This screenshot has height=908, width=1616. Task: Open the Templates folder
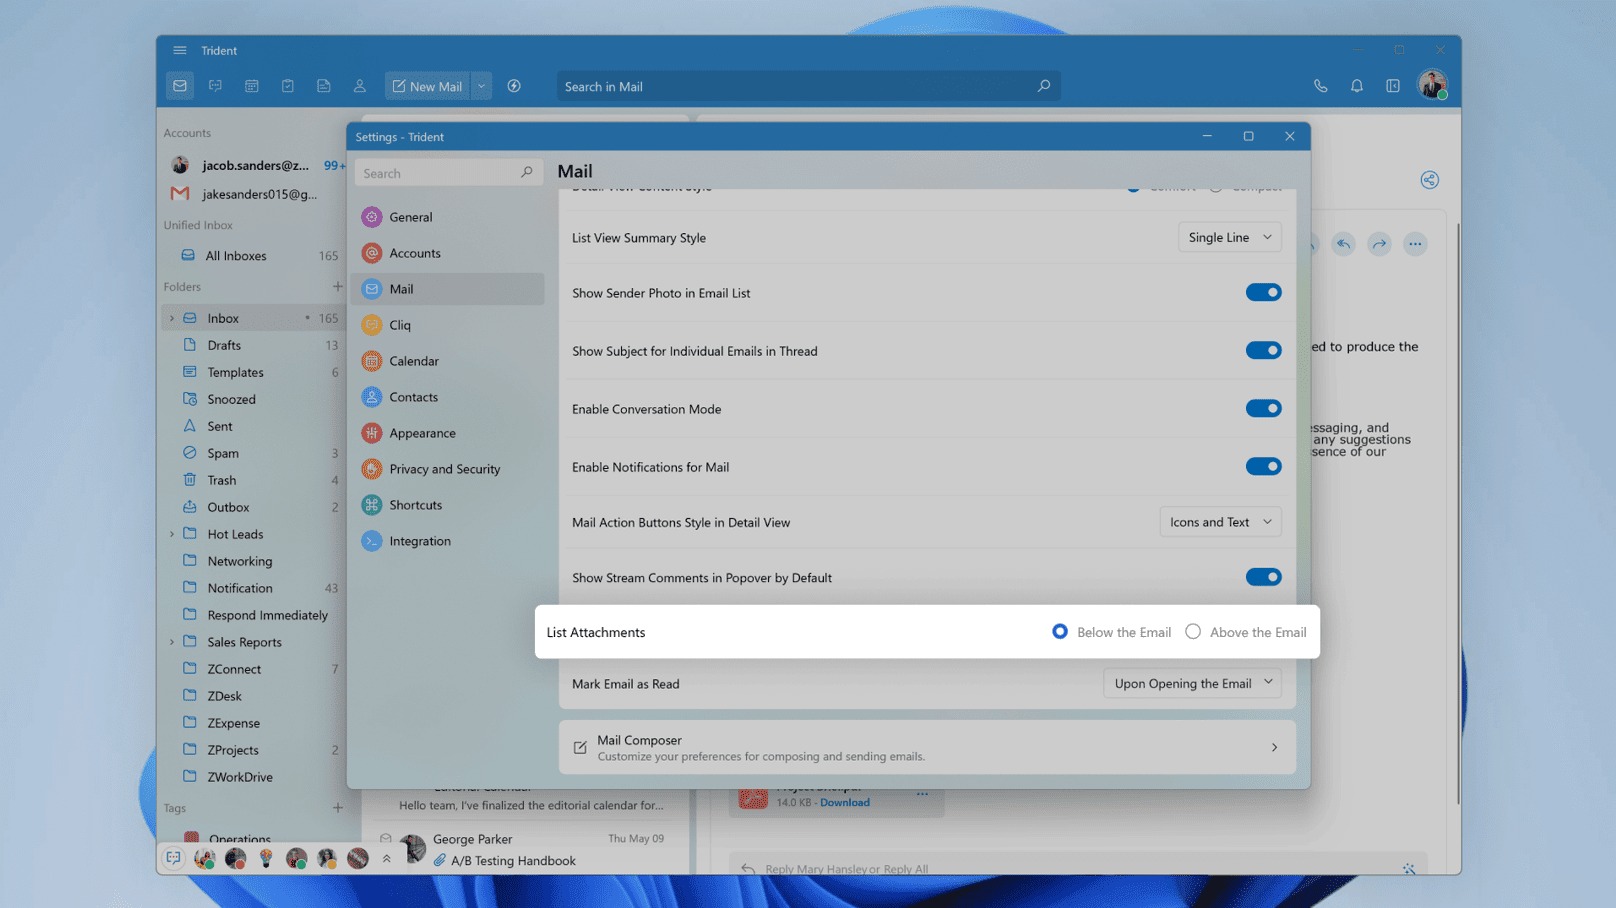(254, 372)
